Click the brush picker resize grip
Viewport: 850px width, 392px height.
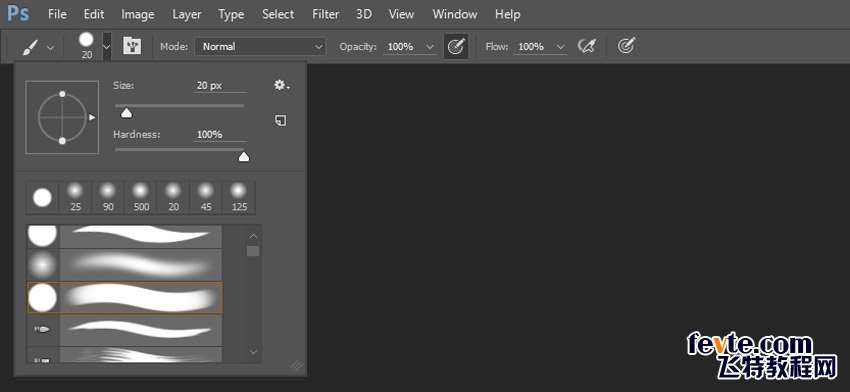click(x=297, y=365)
